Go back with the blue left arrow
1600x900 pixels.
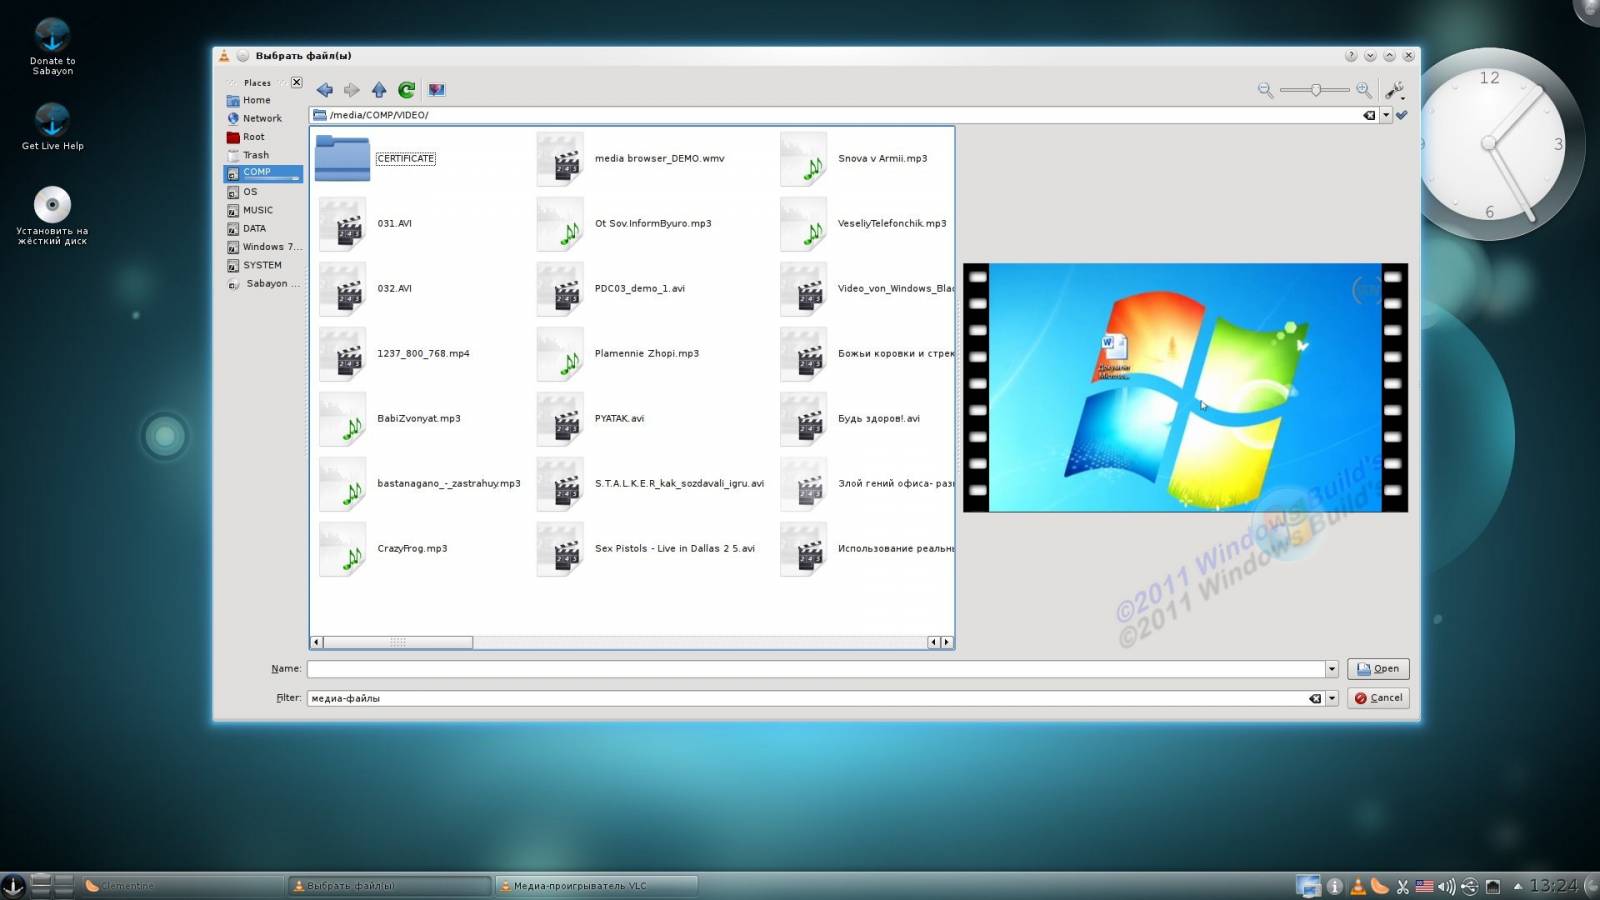point(325,90)
